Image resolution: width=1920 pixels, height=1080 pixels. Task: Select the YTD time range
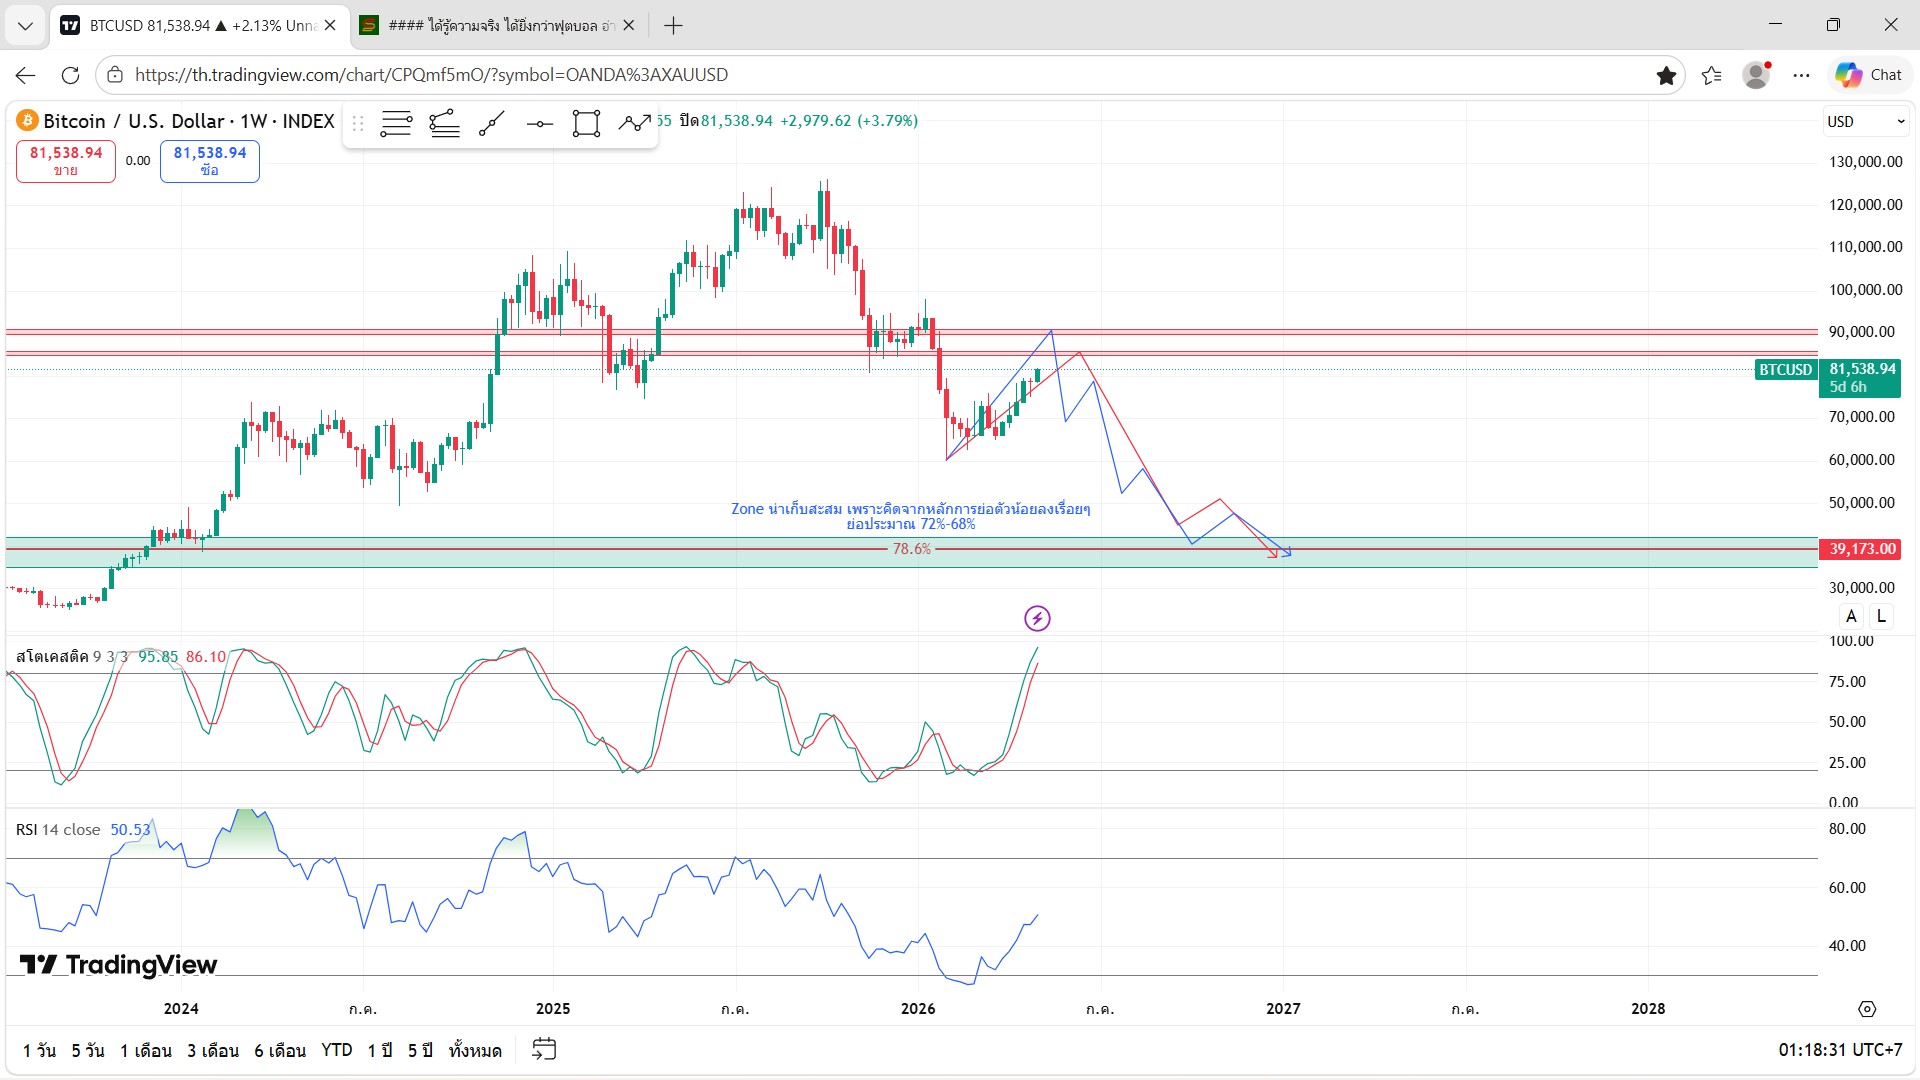[x=336, y=1050]
